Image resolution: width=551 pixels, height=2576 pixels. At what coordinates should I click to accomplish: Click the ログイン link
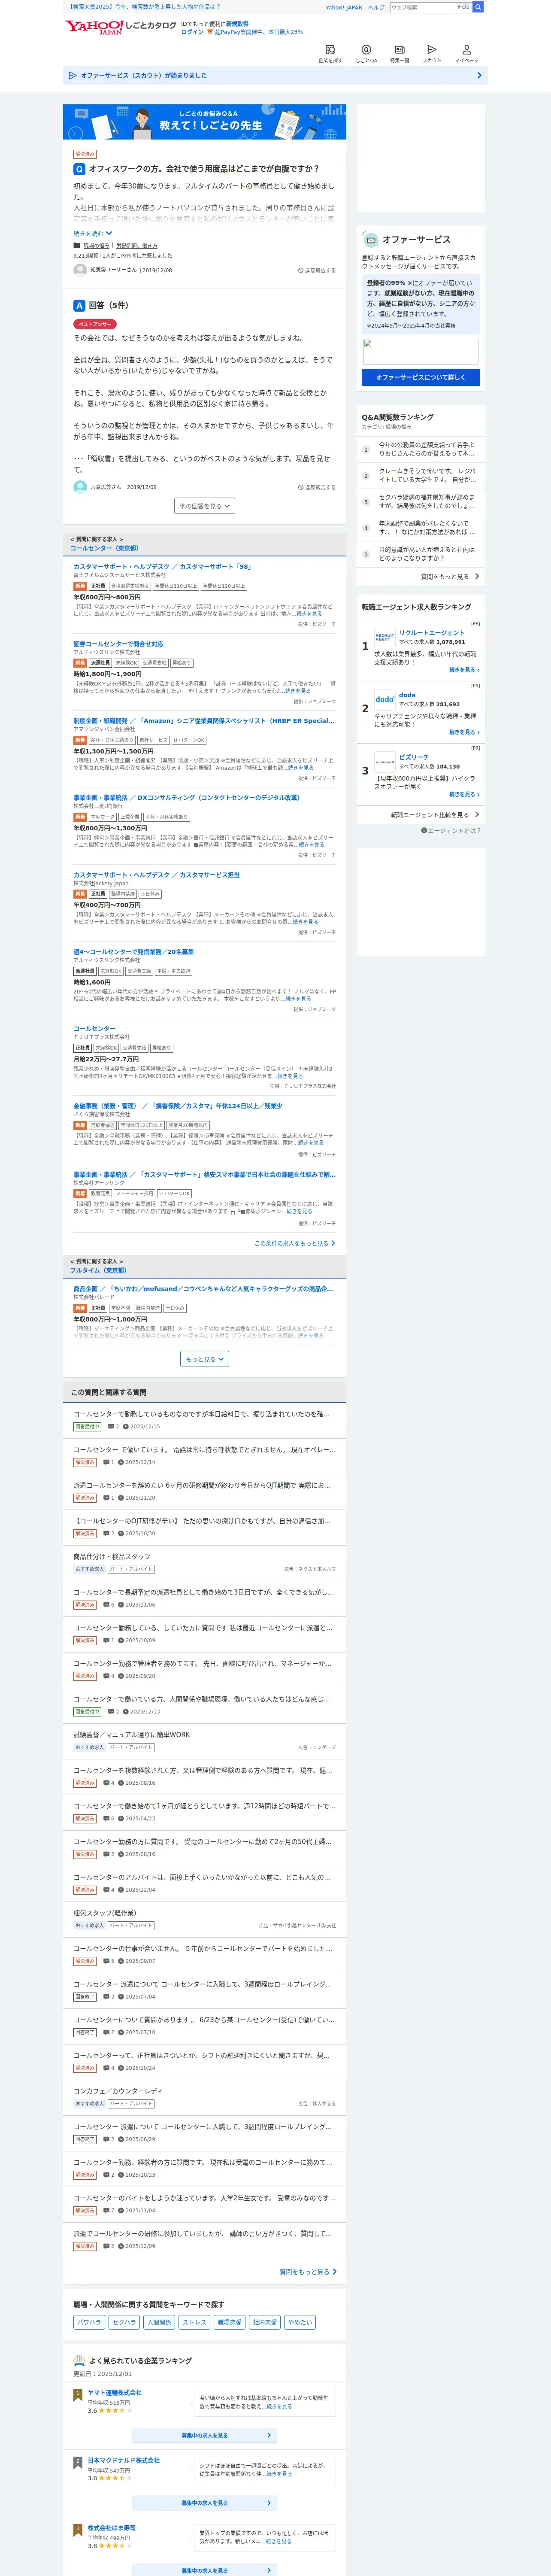coord(192,32)
